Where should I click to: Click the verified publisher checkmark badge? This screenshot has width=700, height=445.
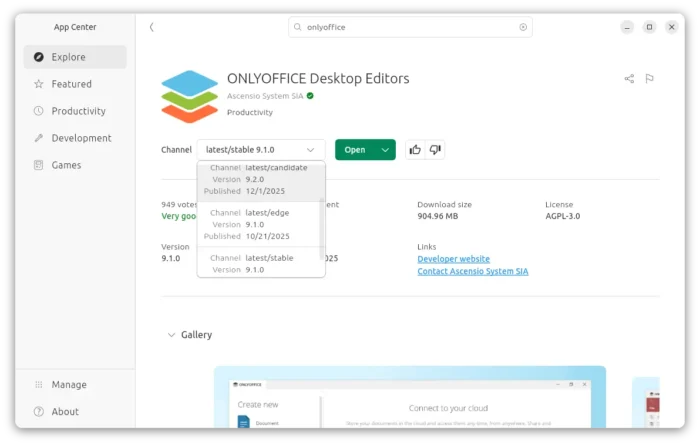click(x=310, y=96)
